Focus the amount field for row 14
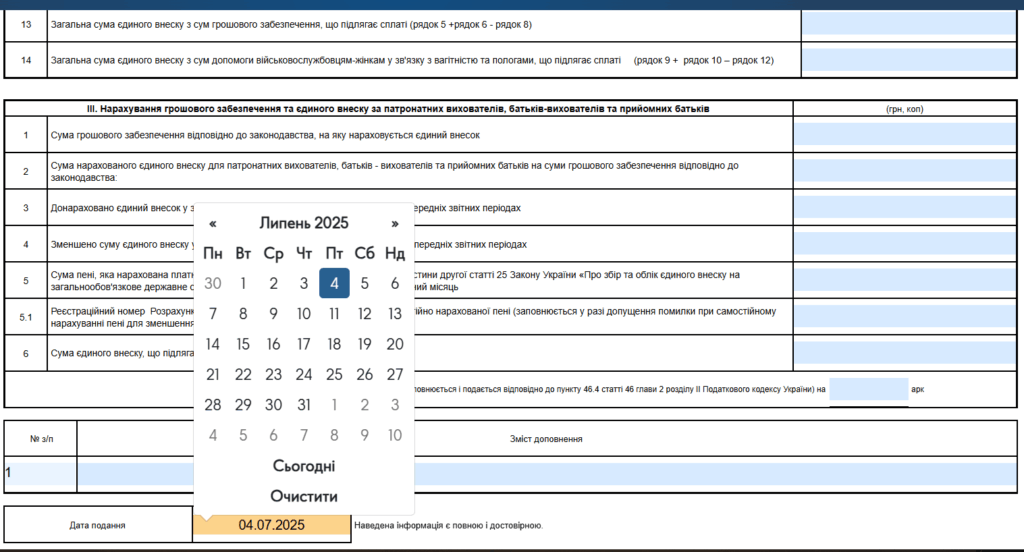The width and height of the screenshot is (1024, 552). pyautogui.click(x=908, y=59)
